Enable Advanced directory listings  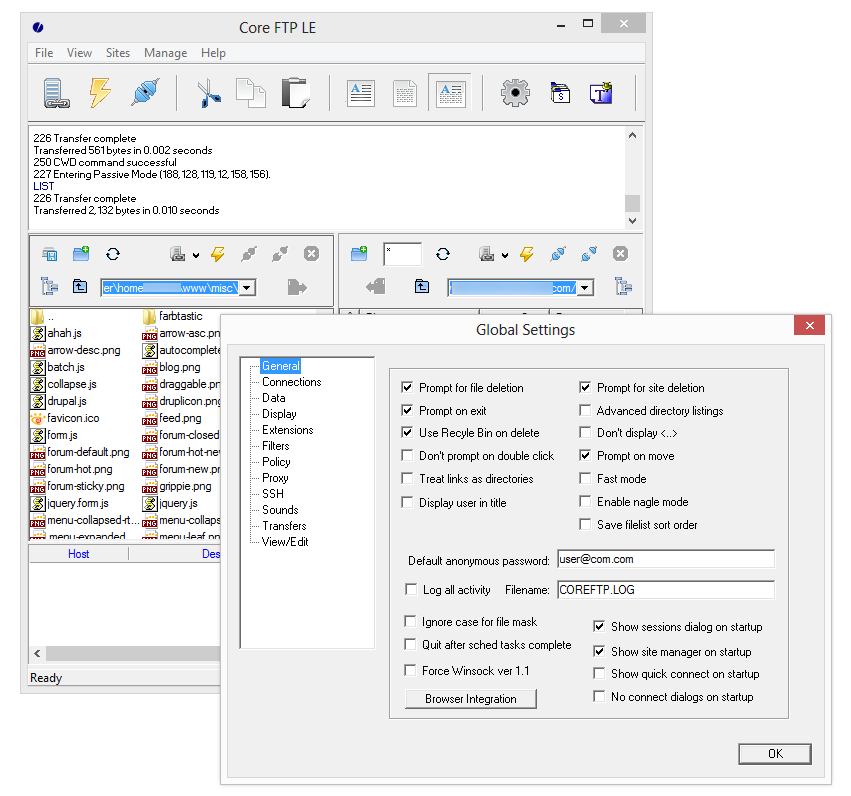(x=585, y=410)
